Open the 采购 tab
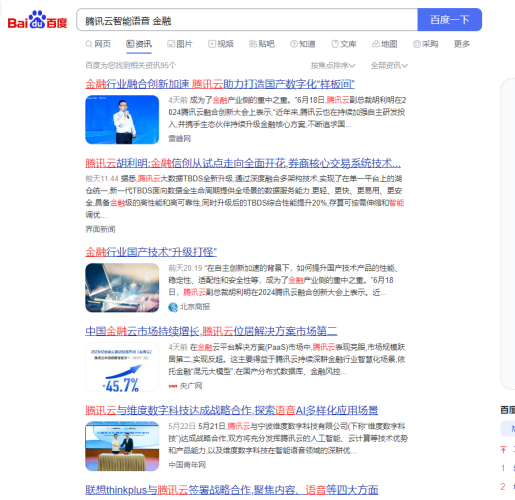Viewport: 515px width, 500px height. pyautogui.click(x=426, y=44)
